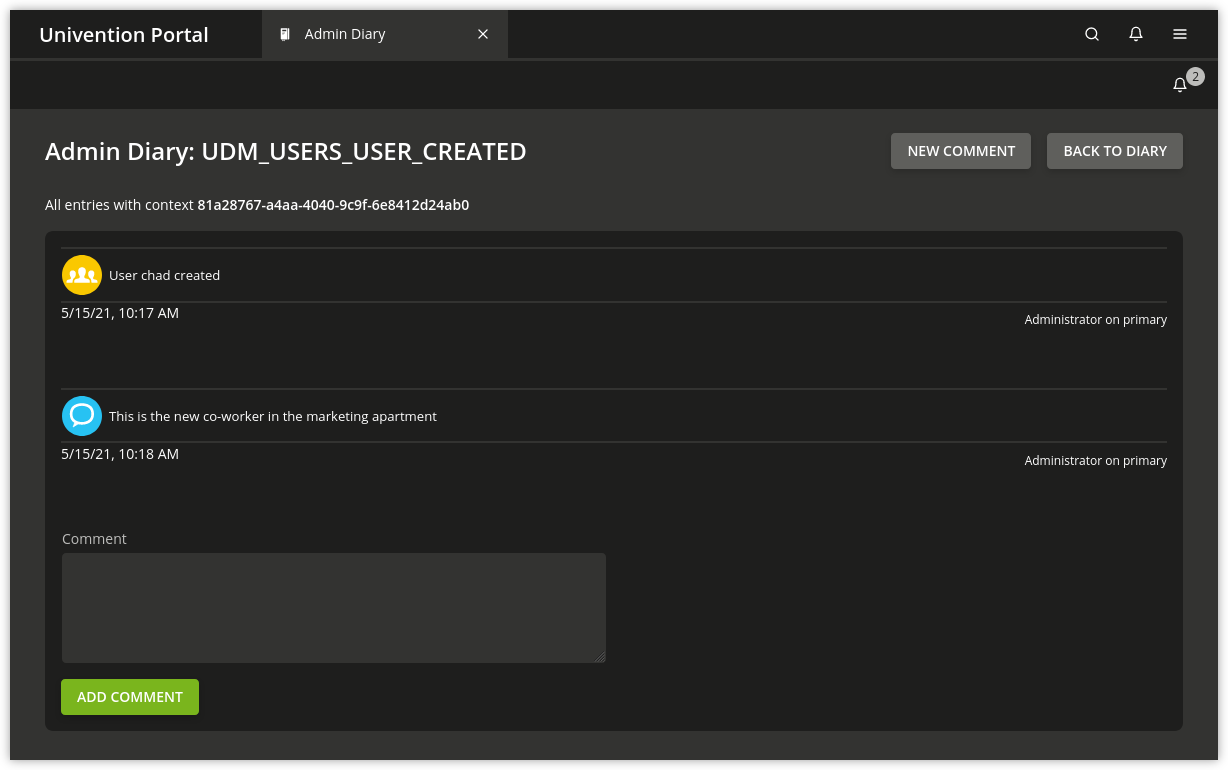Go to Univention Portal home tab

pos(124,34)
